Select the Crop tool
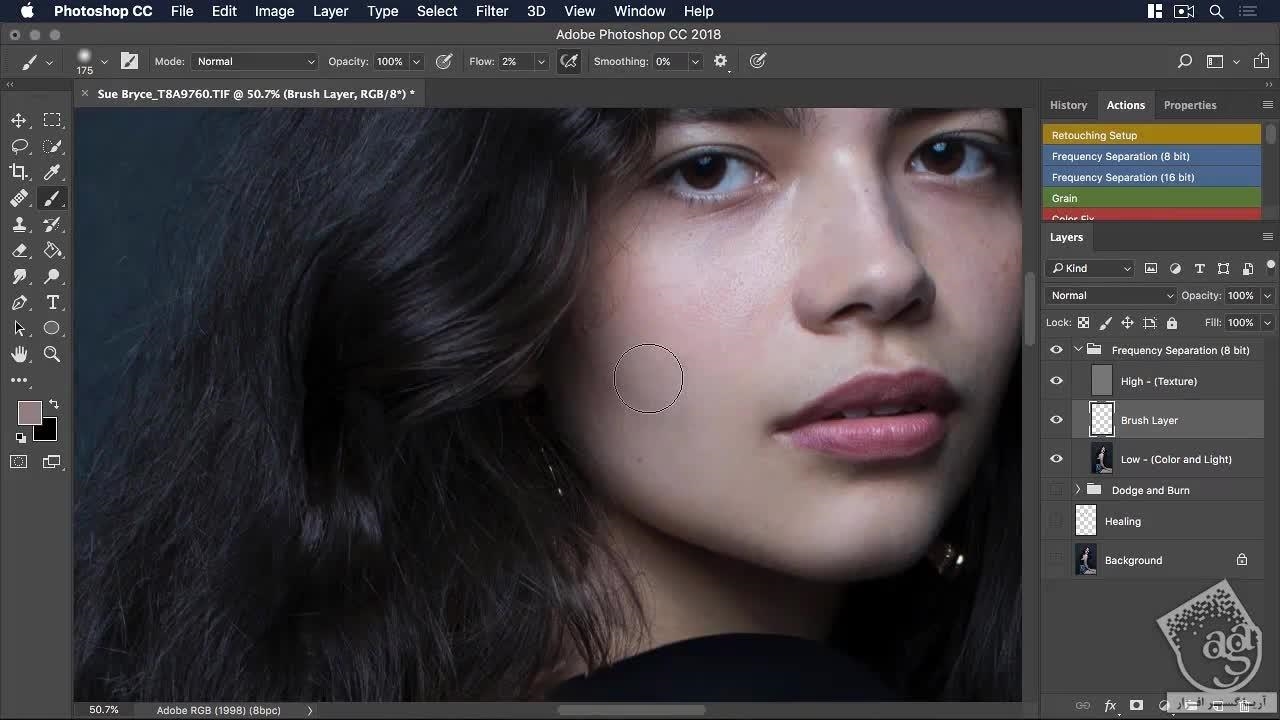This screenshot has width=1280, height=720. click(x=19, y=172)
